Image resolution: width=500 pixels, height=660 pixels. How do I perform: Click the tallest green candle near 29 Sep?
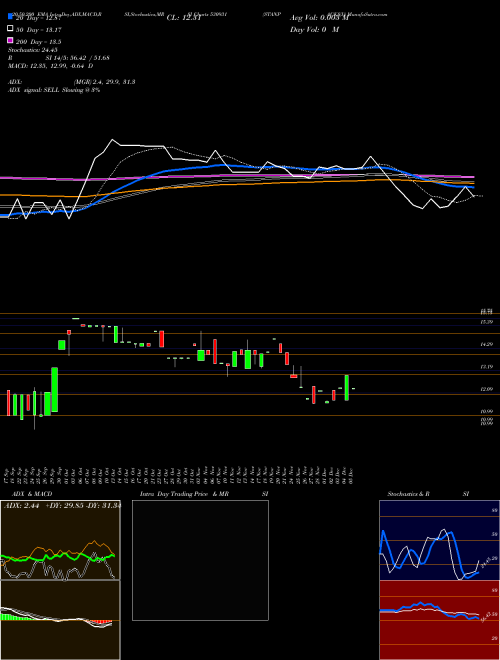pos(55,389)
